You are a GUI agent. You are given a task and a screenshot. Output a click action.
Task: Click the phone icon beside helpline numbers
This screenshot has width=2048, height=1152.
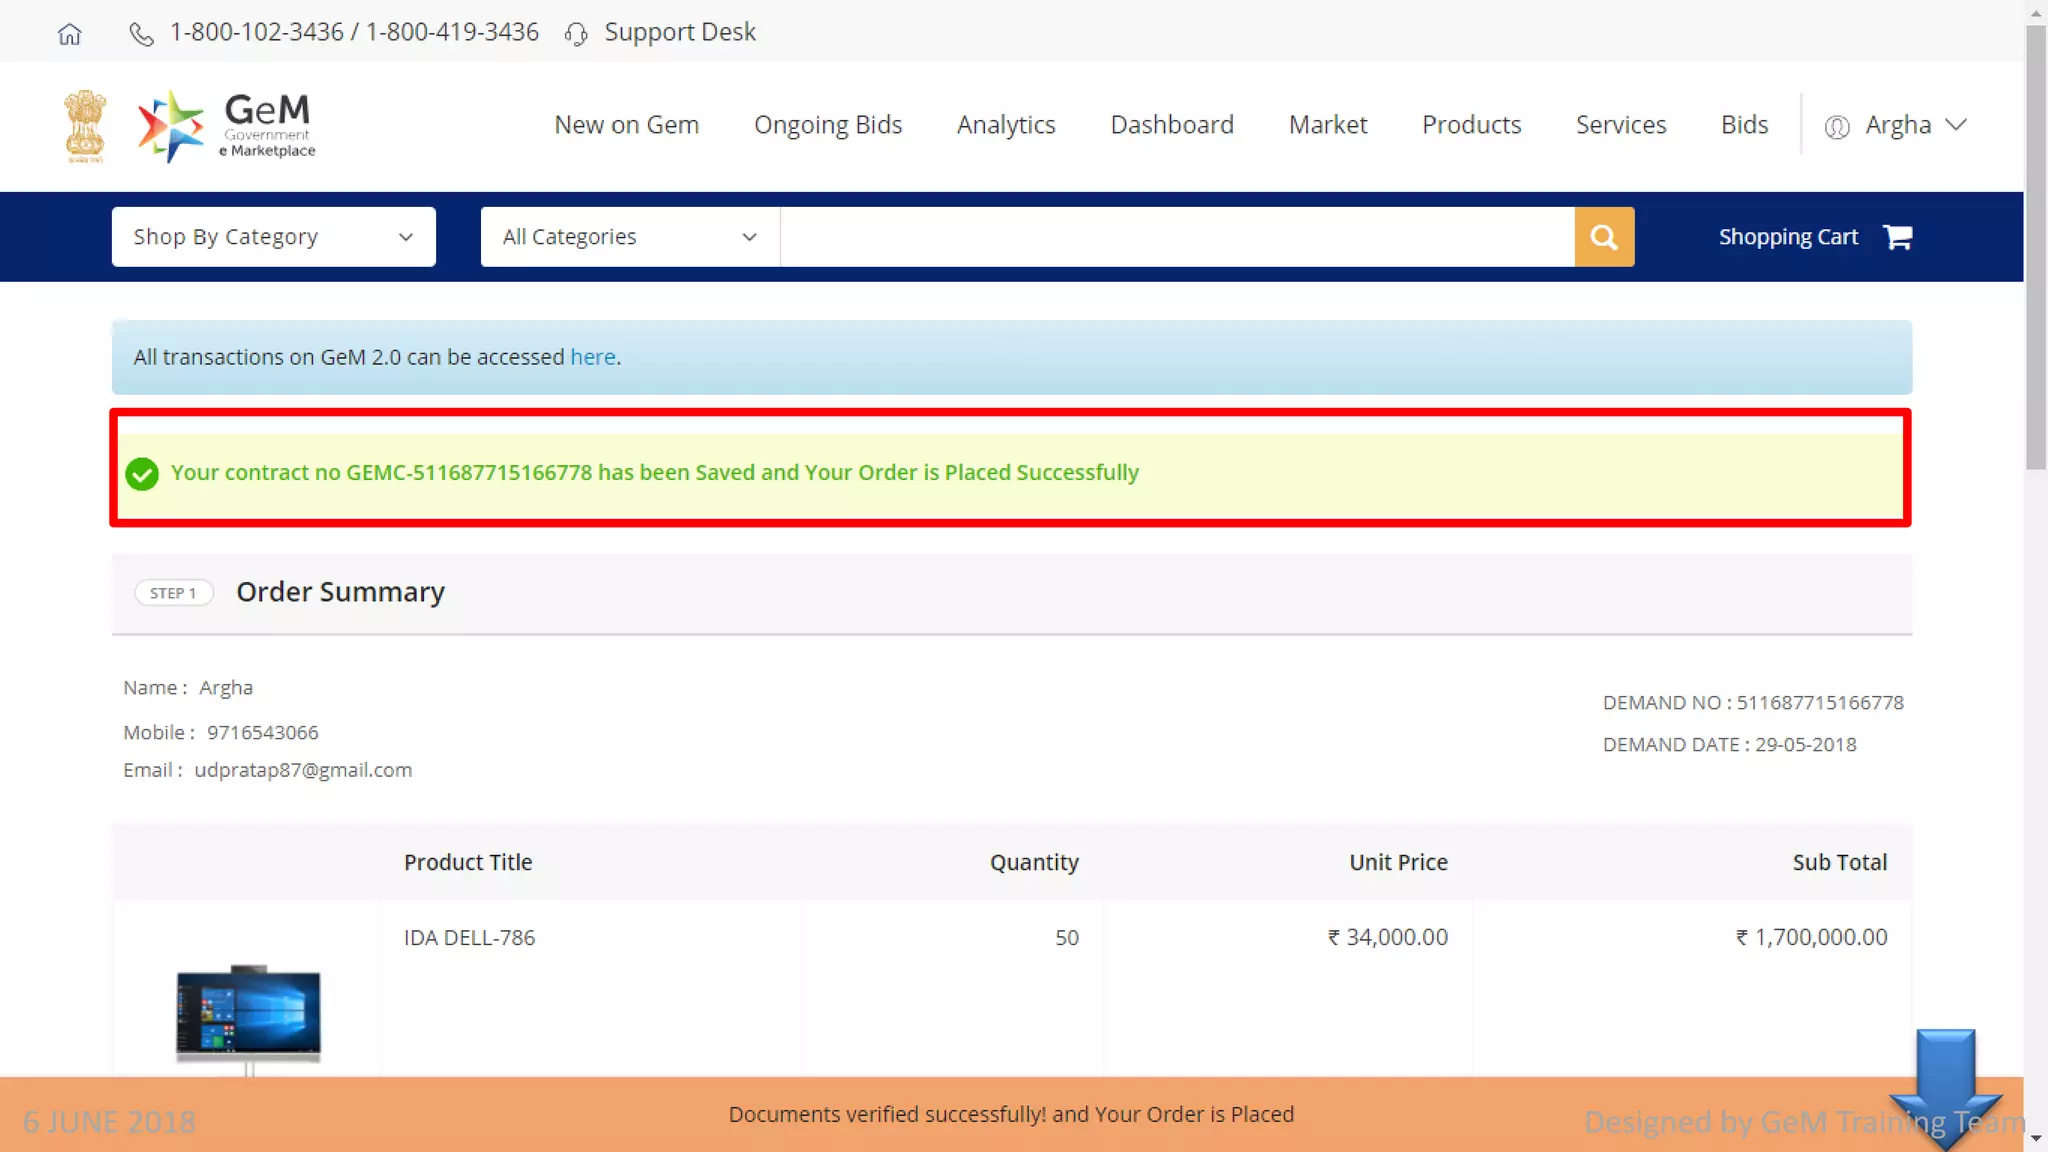pos(141,33)
